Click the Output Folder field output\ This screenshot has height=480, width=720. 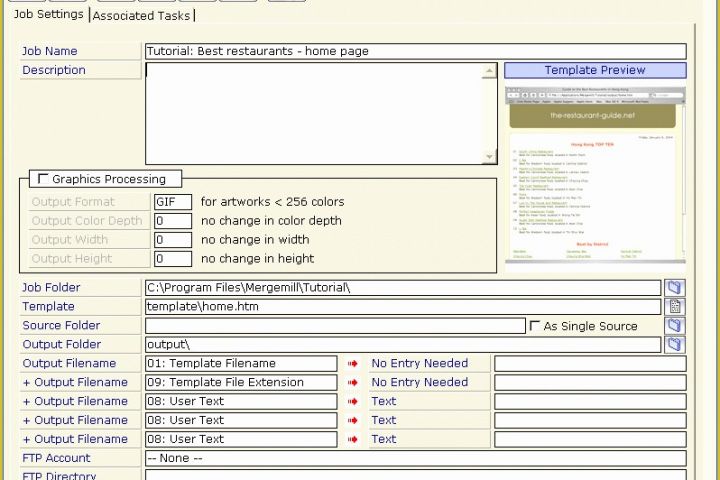[x=403, y=344]
